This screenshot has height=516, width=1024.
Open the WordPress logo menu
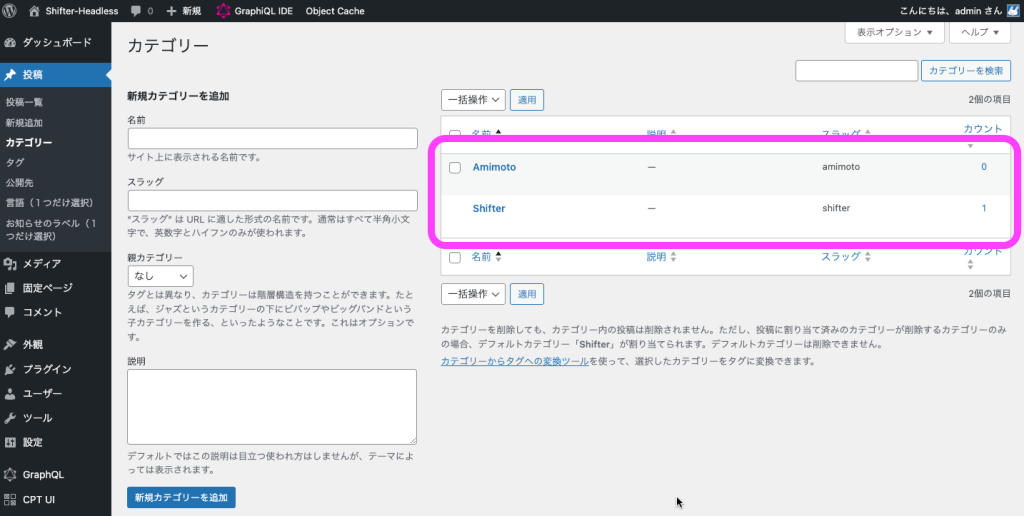(x=10, y=10)
